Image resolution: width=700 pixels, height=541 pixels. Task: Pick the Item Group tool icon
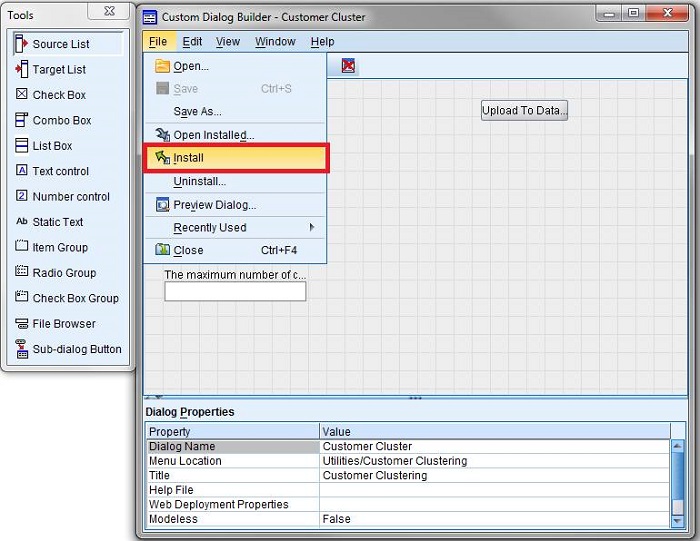pyautogui.click(x=21, y=246)
